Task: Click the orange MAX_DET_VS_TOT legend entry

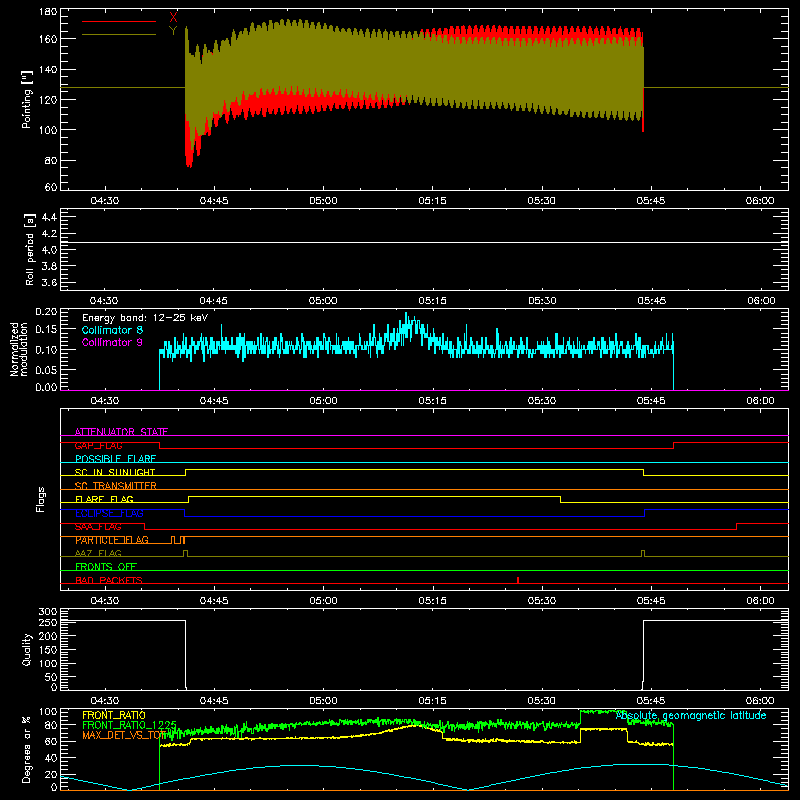Action: pyautogui.click(x=125, y=735)
